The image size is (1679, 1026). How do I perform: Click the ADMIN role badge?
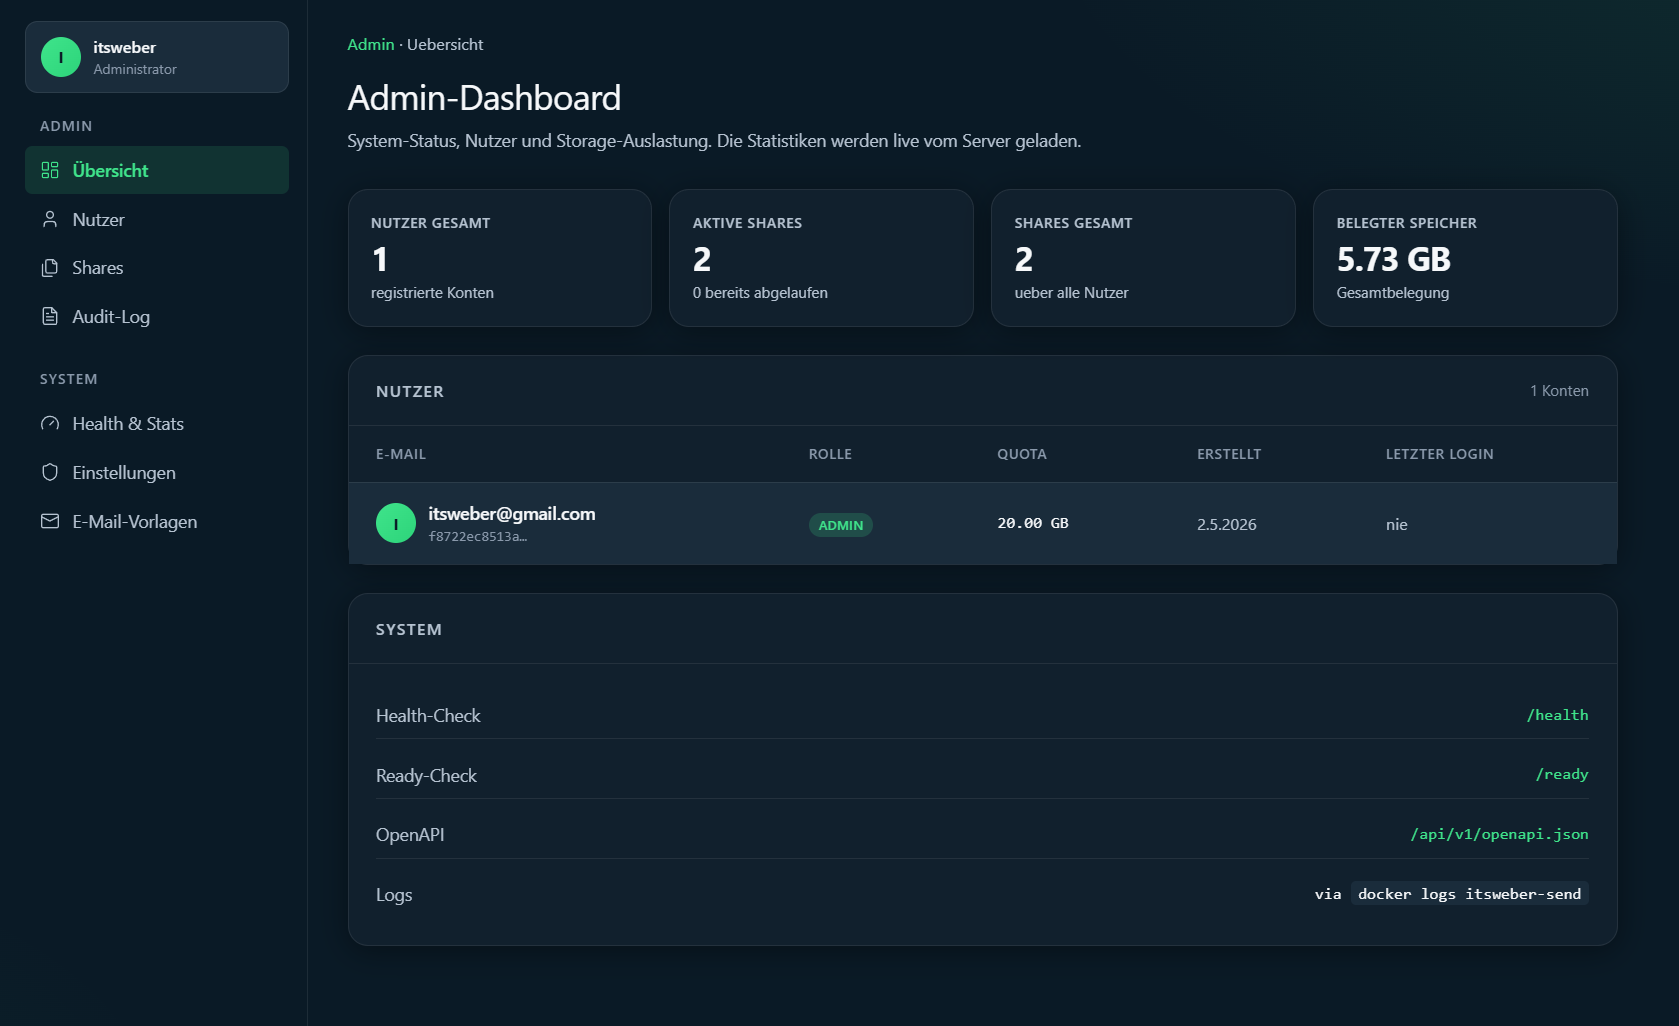tap(841, 525)
